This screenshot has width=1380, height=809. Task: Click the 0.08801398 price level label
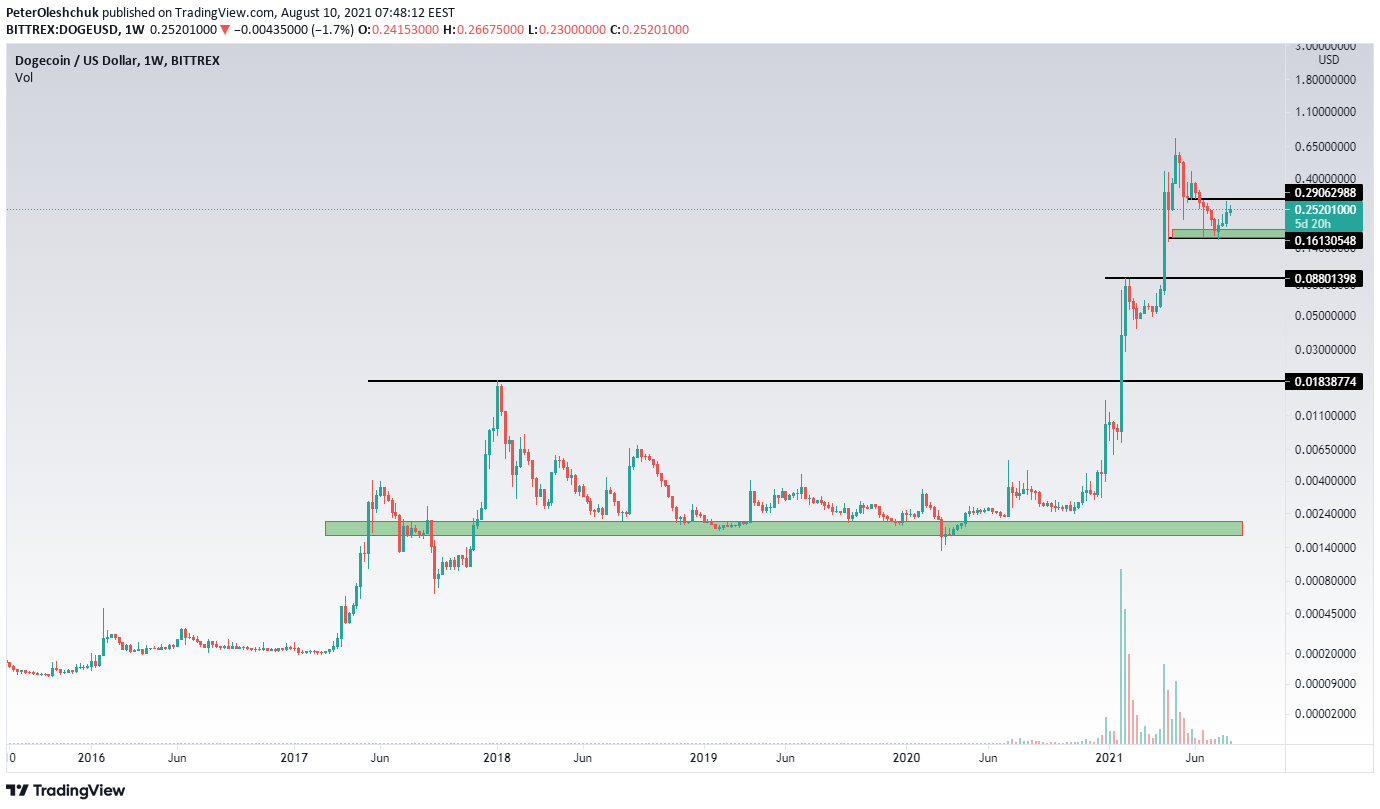click(1324, 279)
